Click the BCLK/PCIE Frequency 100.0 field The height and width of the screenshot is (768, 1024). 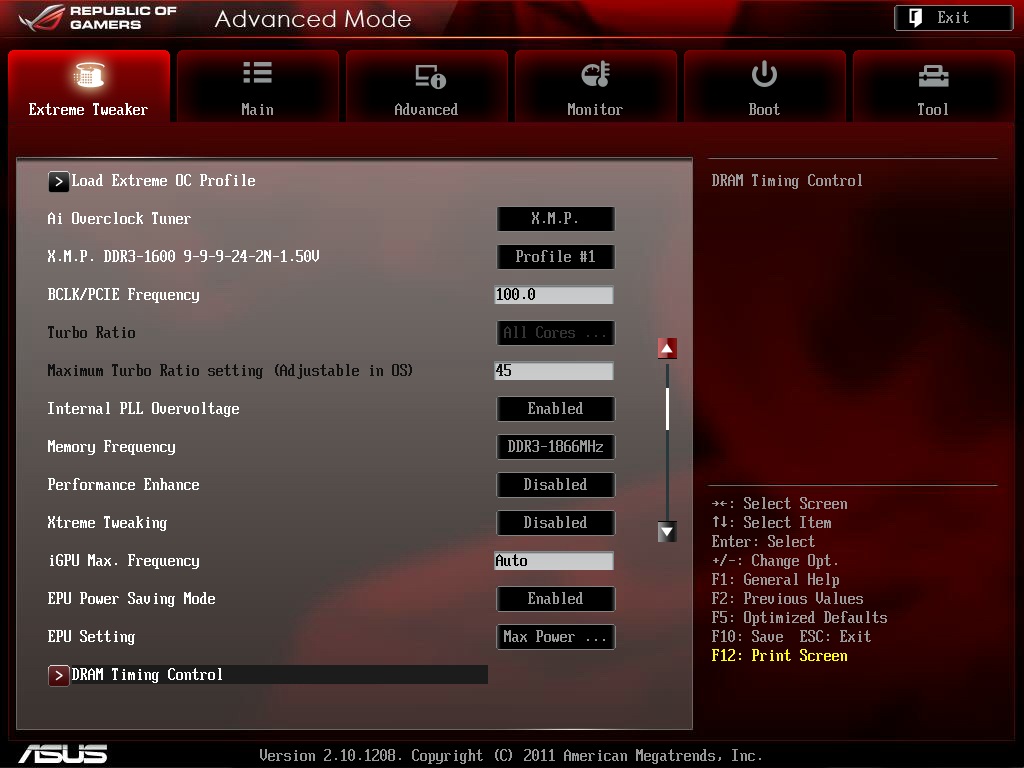click(x=554, y=295)
